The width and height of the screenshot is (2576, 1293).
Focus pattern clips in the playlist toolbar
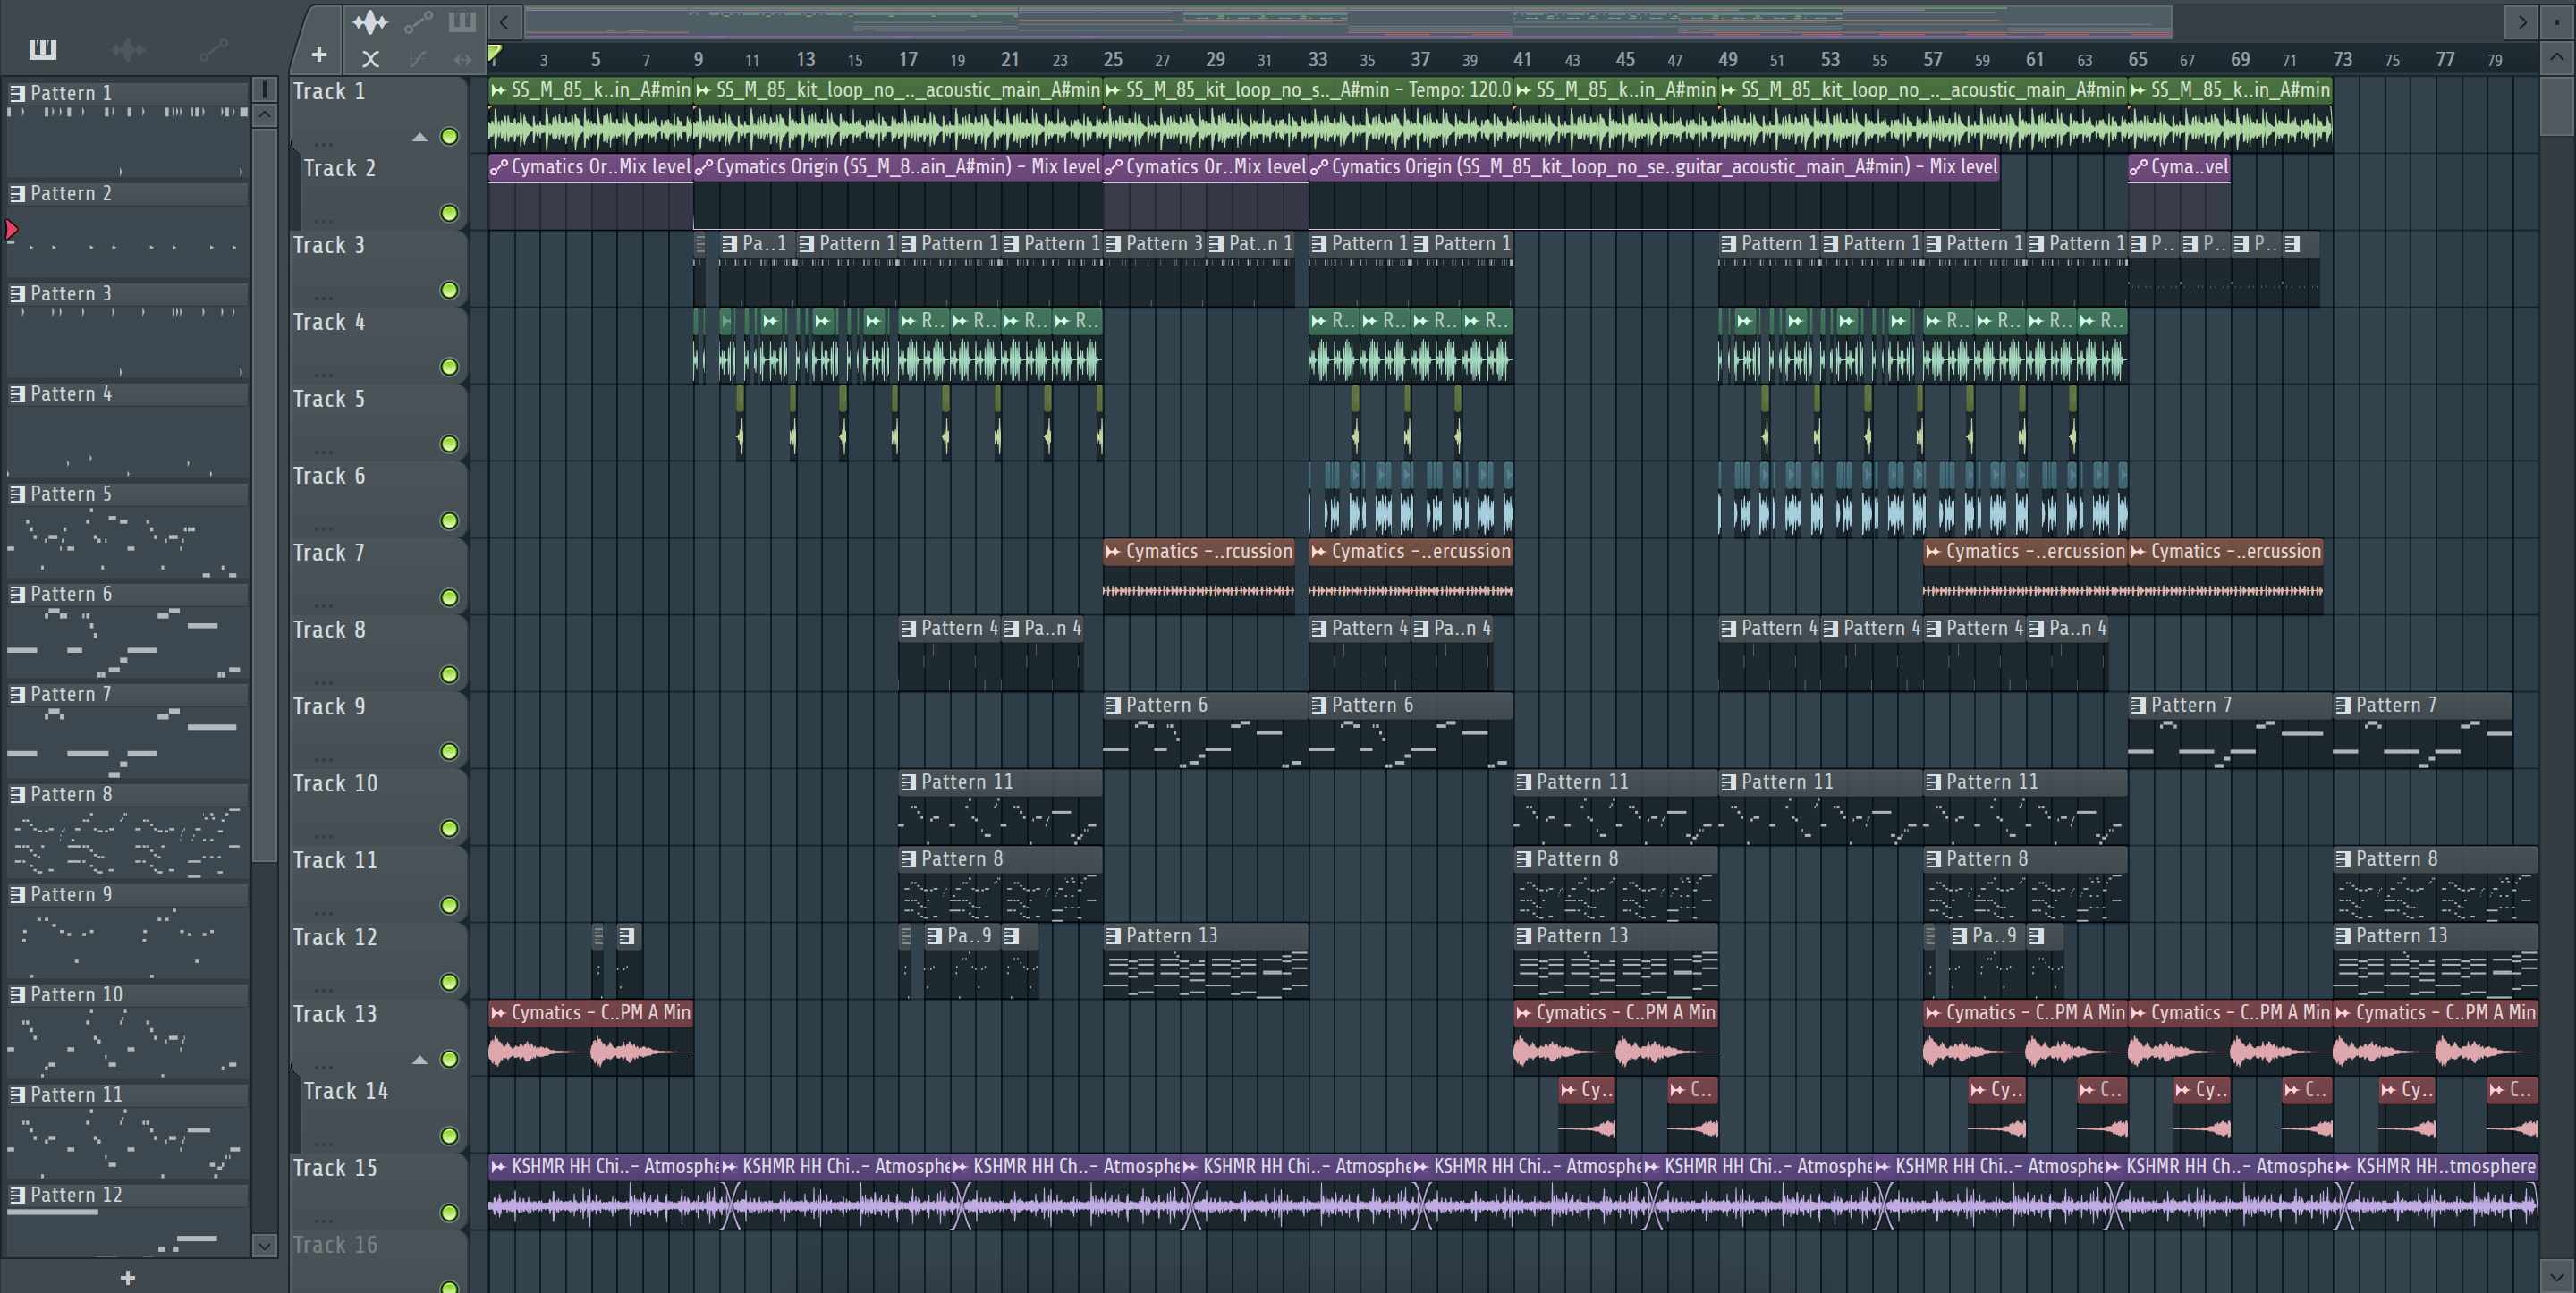(x=462, y=21)
